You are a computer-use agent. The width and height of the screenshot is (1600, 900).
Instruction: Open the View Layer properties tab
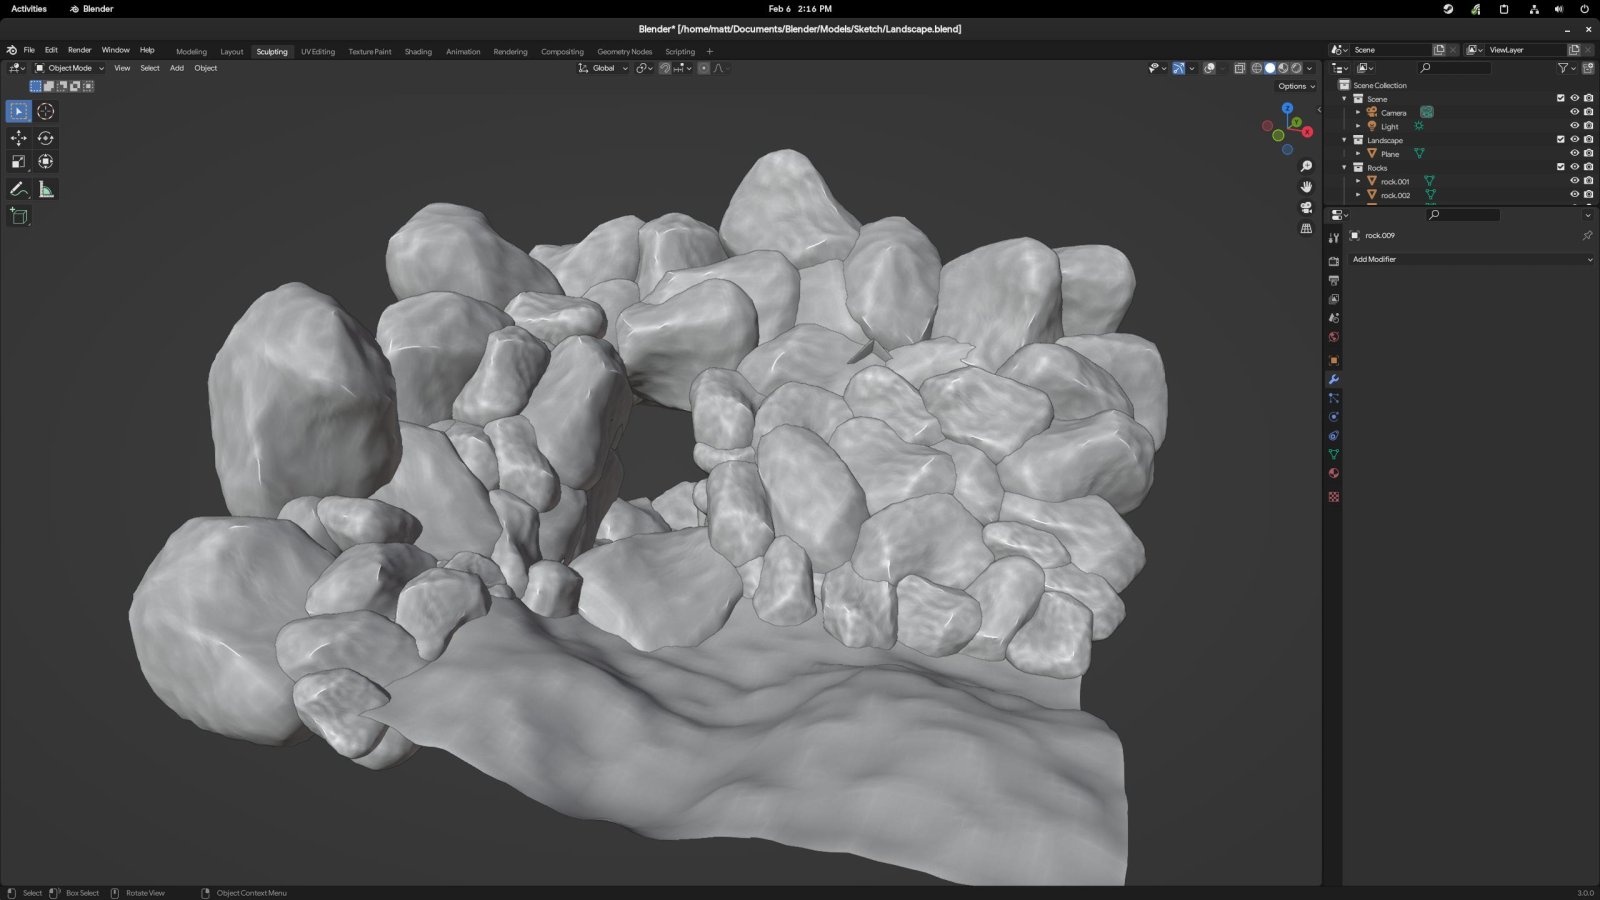point(1333,299)
